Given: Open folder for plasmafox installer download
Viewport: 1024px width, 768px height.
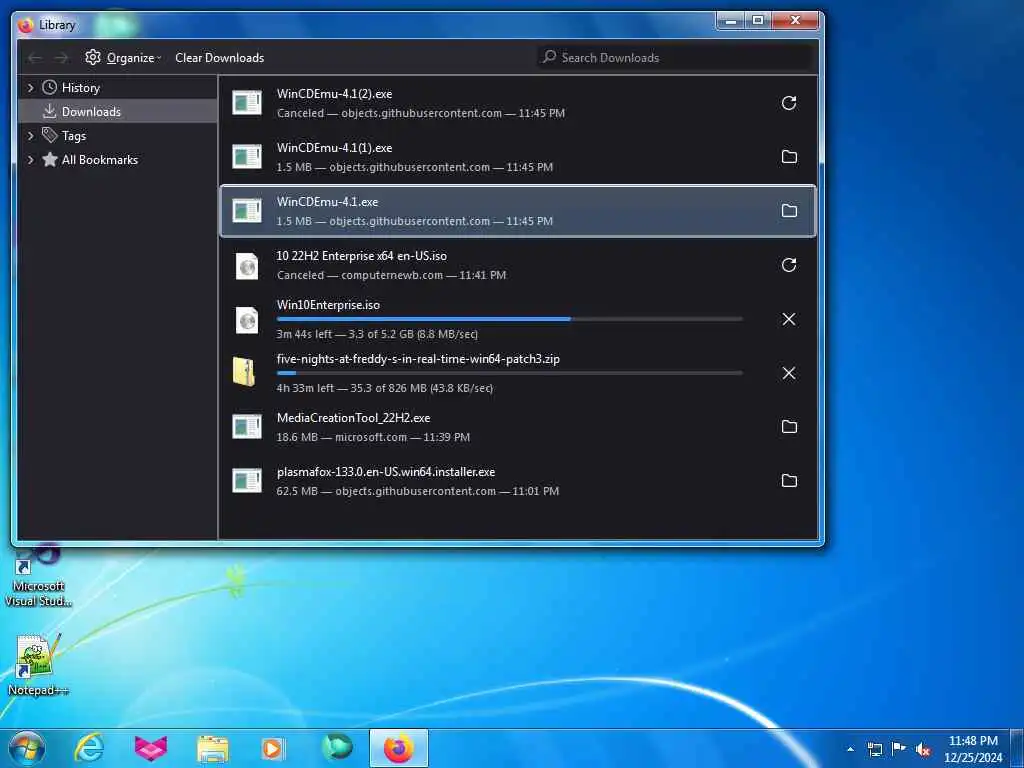Looking at the screenshot, I should (789, 481).
